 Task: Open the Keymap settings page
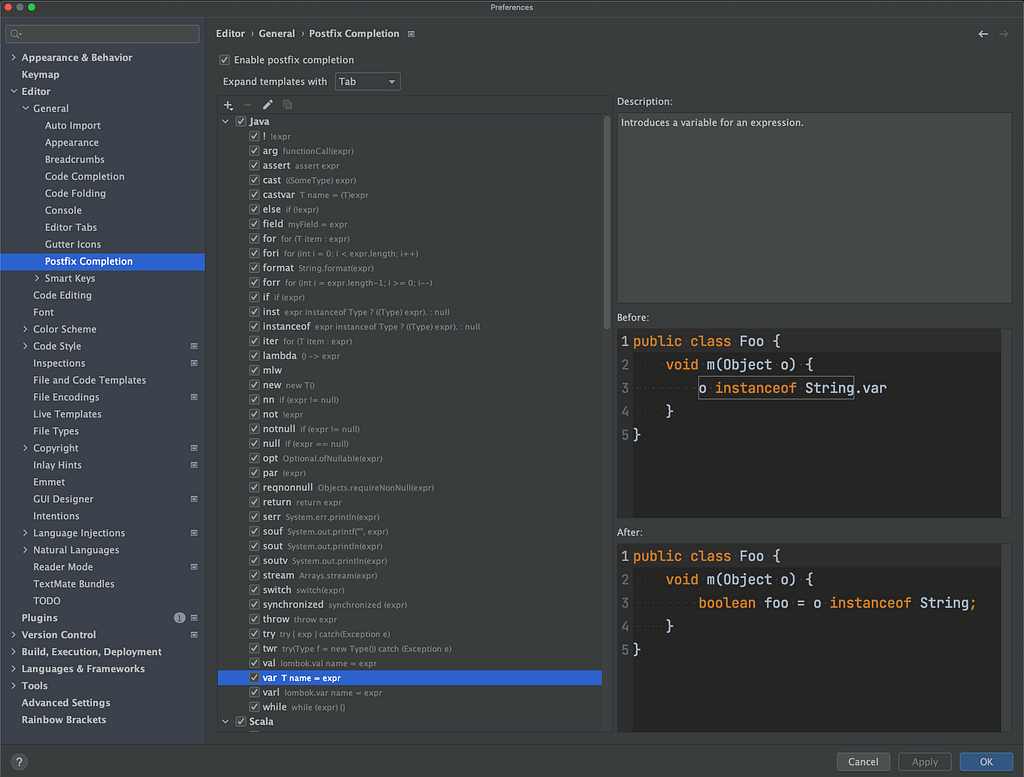point(40,74)
